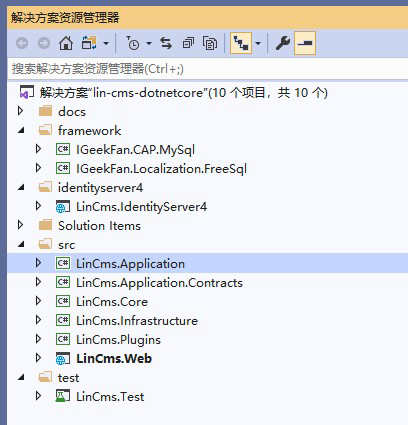This screenshot has height=425, width=408.
Task: Select LinCms.Infrastructure project name
Action: point(137,321)
